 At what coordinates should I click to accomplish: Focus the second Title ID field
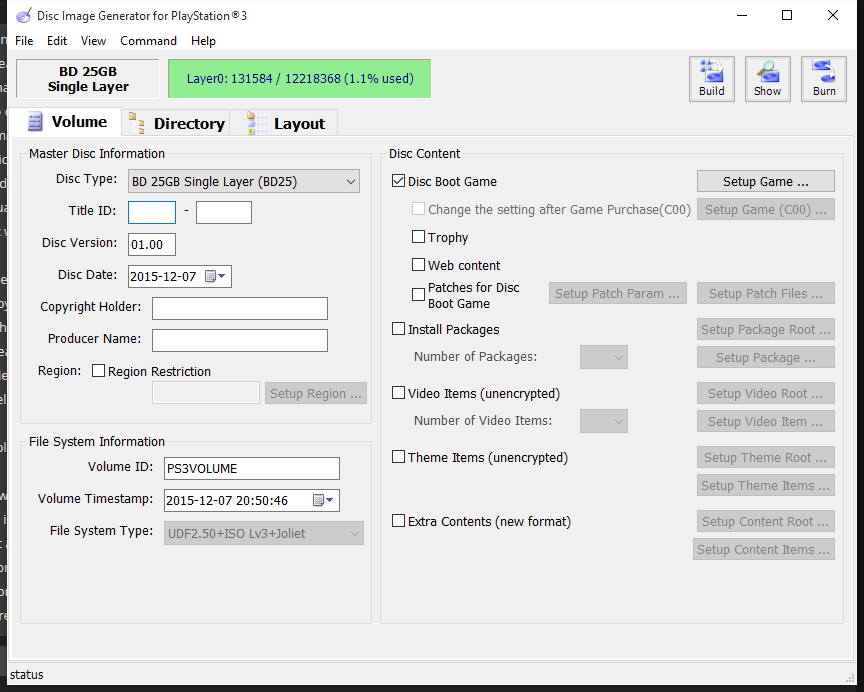click(x=224, y=212)
